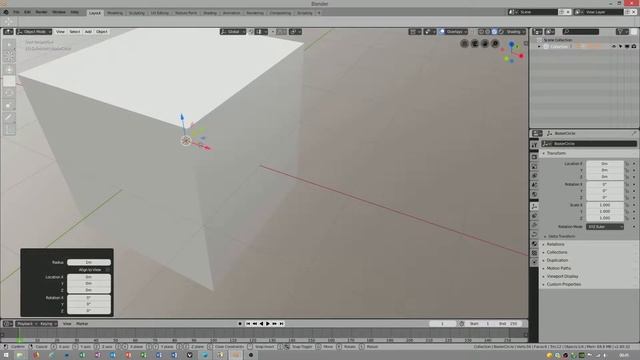Open the Rotation Mode XYZ Euler dropdown
The height and width of the screenshot is (360, 640).
pyautogui.click(x=605, y=227)
